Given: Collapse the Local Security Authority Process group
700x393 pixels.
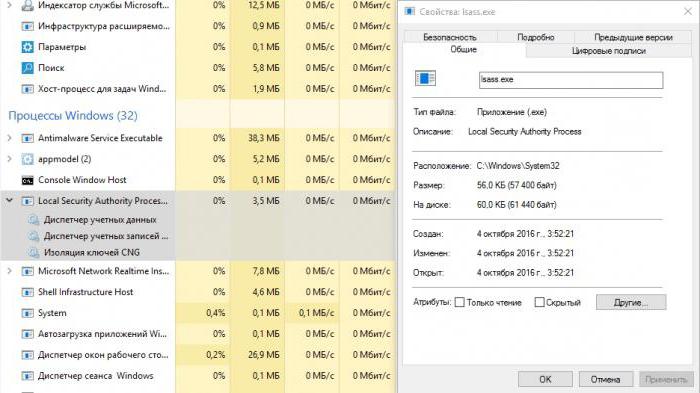Looking at the screenshot, I should coord(9,201).
